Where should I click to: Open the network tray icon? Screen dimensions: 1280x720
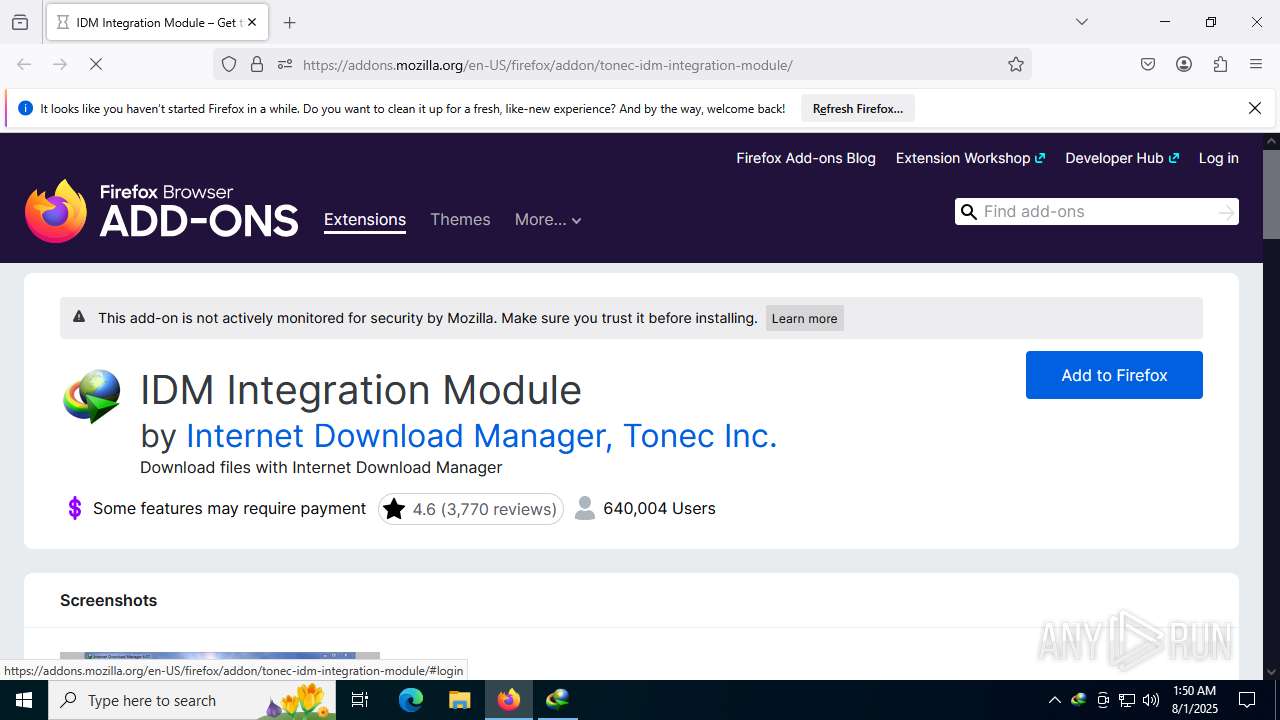(x=1127, y=700)
